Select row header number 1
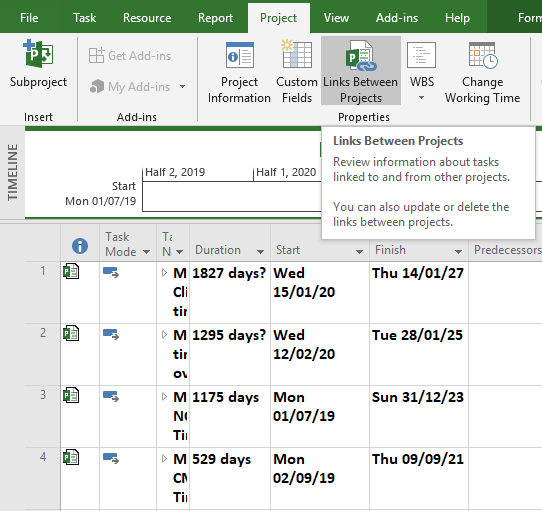Viewport: 542px width, 511px height. coord(43,292)
